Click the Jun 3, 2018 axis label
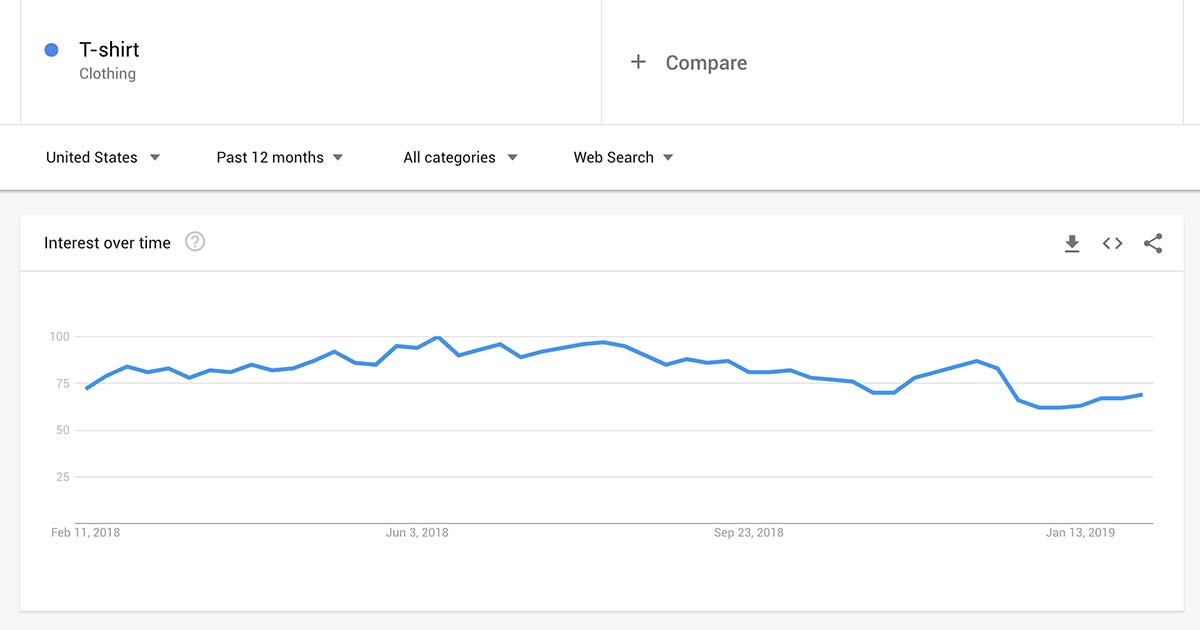This screenshot has height=630, width=1200. click(x=417, y=533)
